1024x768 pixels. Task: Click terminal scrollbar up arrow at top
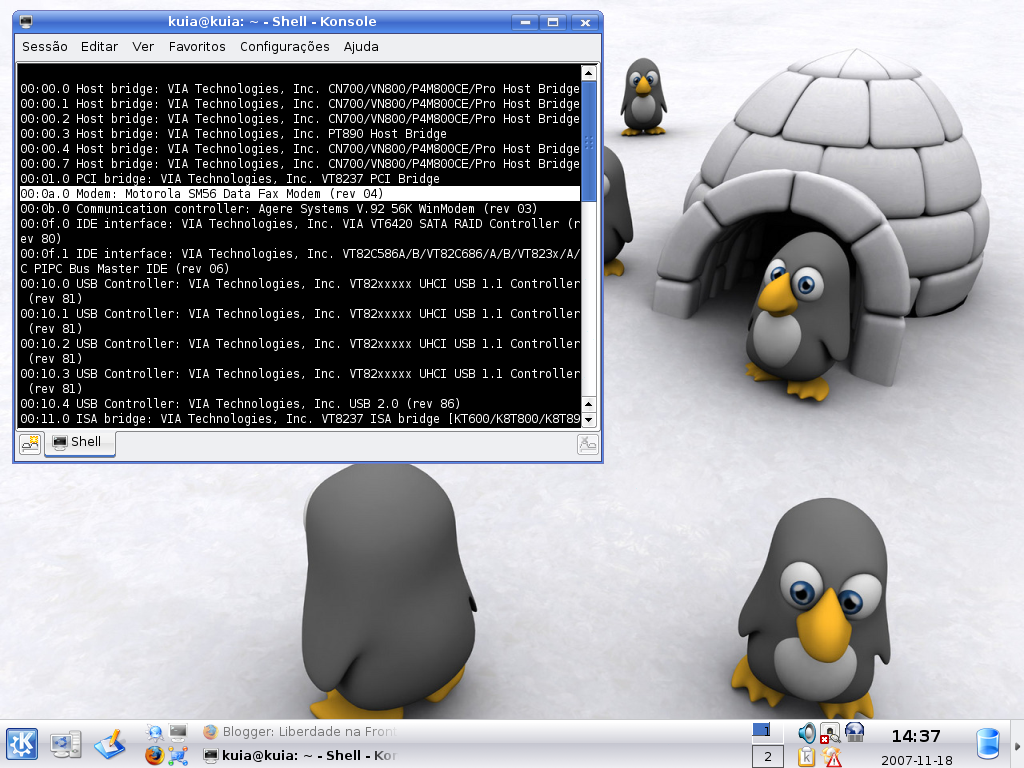coord(588,73)
